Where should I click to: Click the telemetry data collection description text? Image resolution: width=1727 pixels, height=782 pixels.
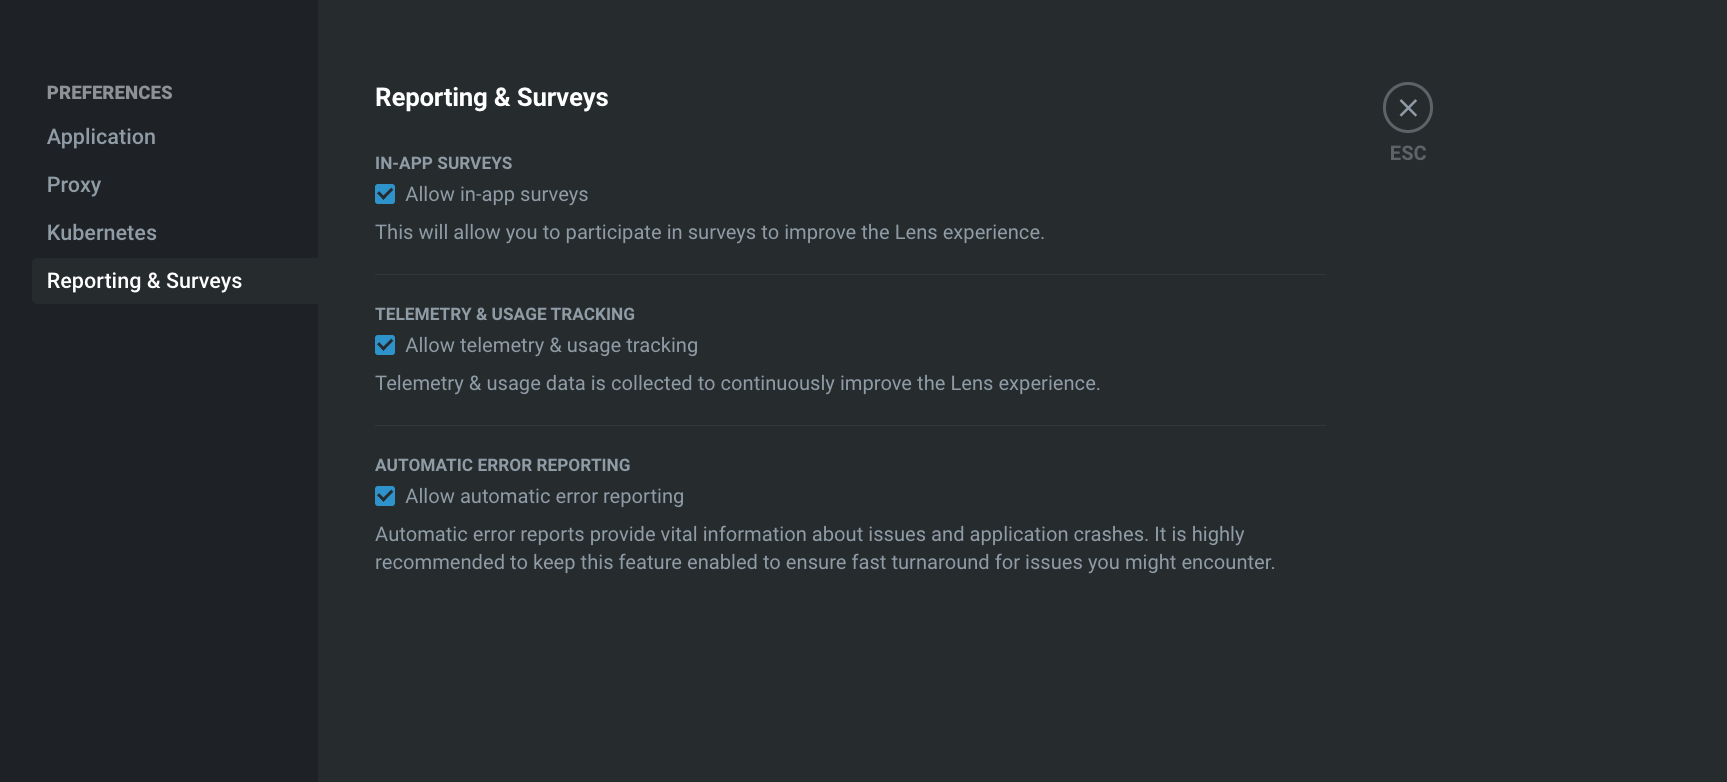(x=737, y=382)
